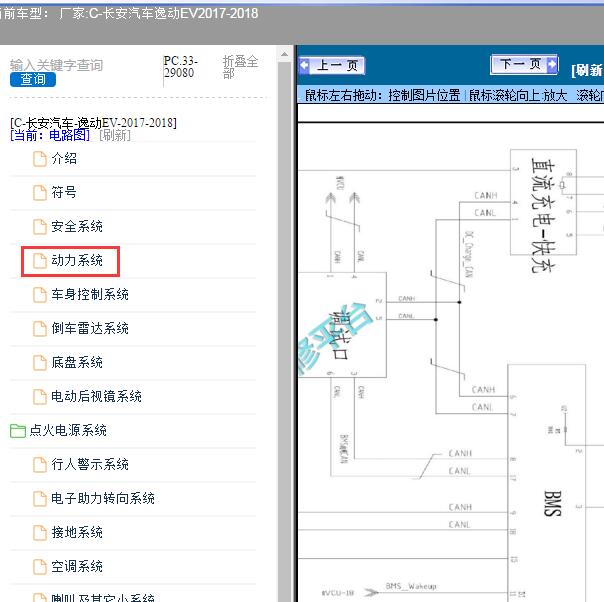The height and width of the screenshot is (602, 604).
Task: Open the 倒车雷达系统 tree item
Action: click(90, 328)
